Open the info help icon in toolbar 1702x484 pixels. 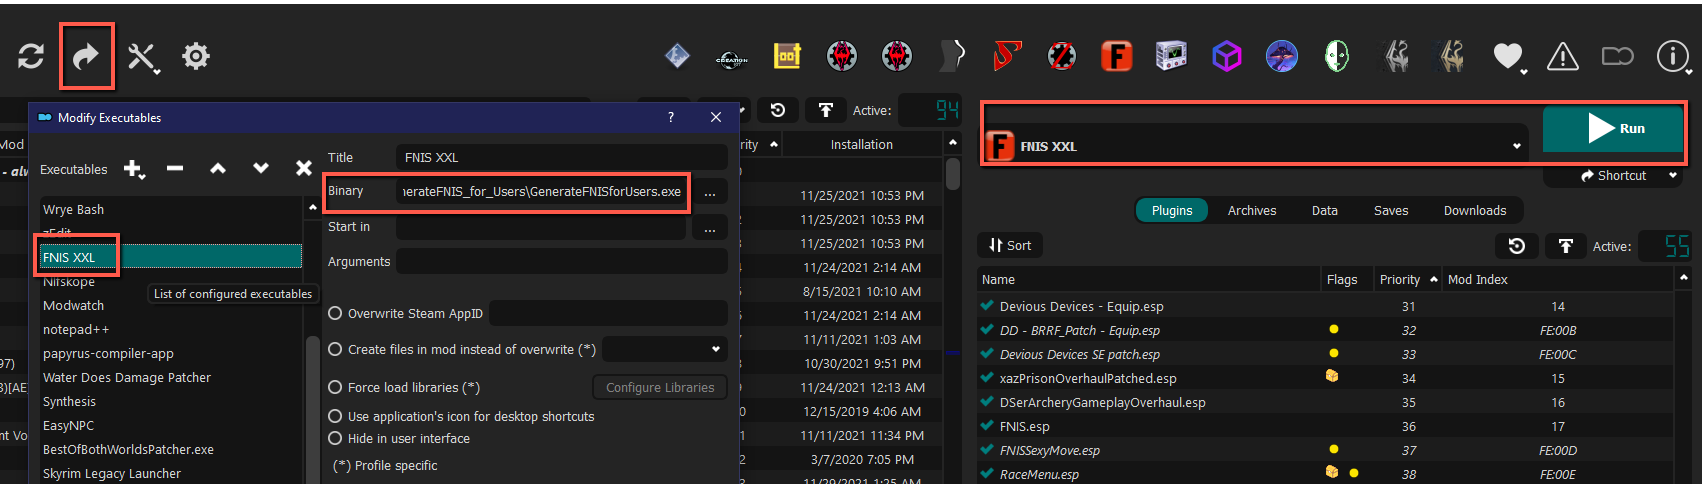pyautogui.click(x=1673, y=56)
